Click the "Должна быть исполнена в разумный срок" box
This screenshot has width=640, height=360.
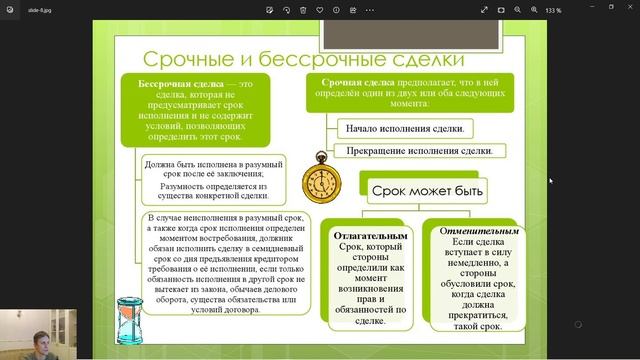tap(213, 180)
